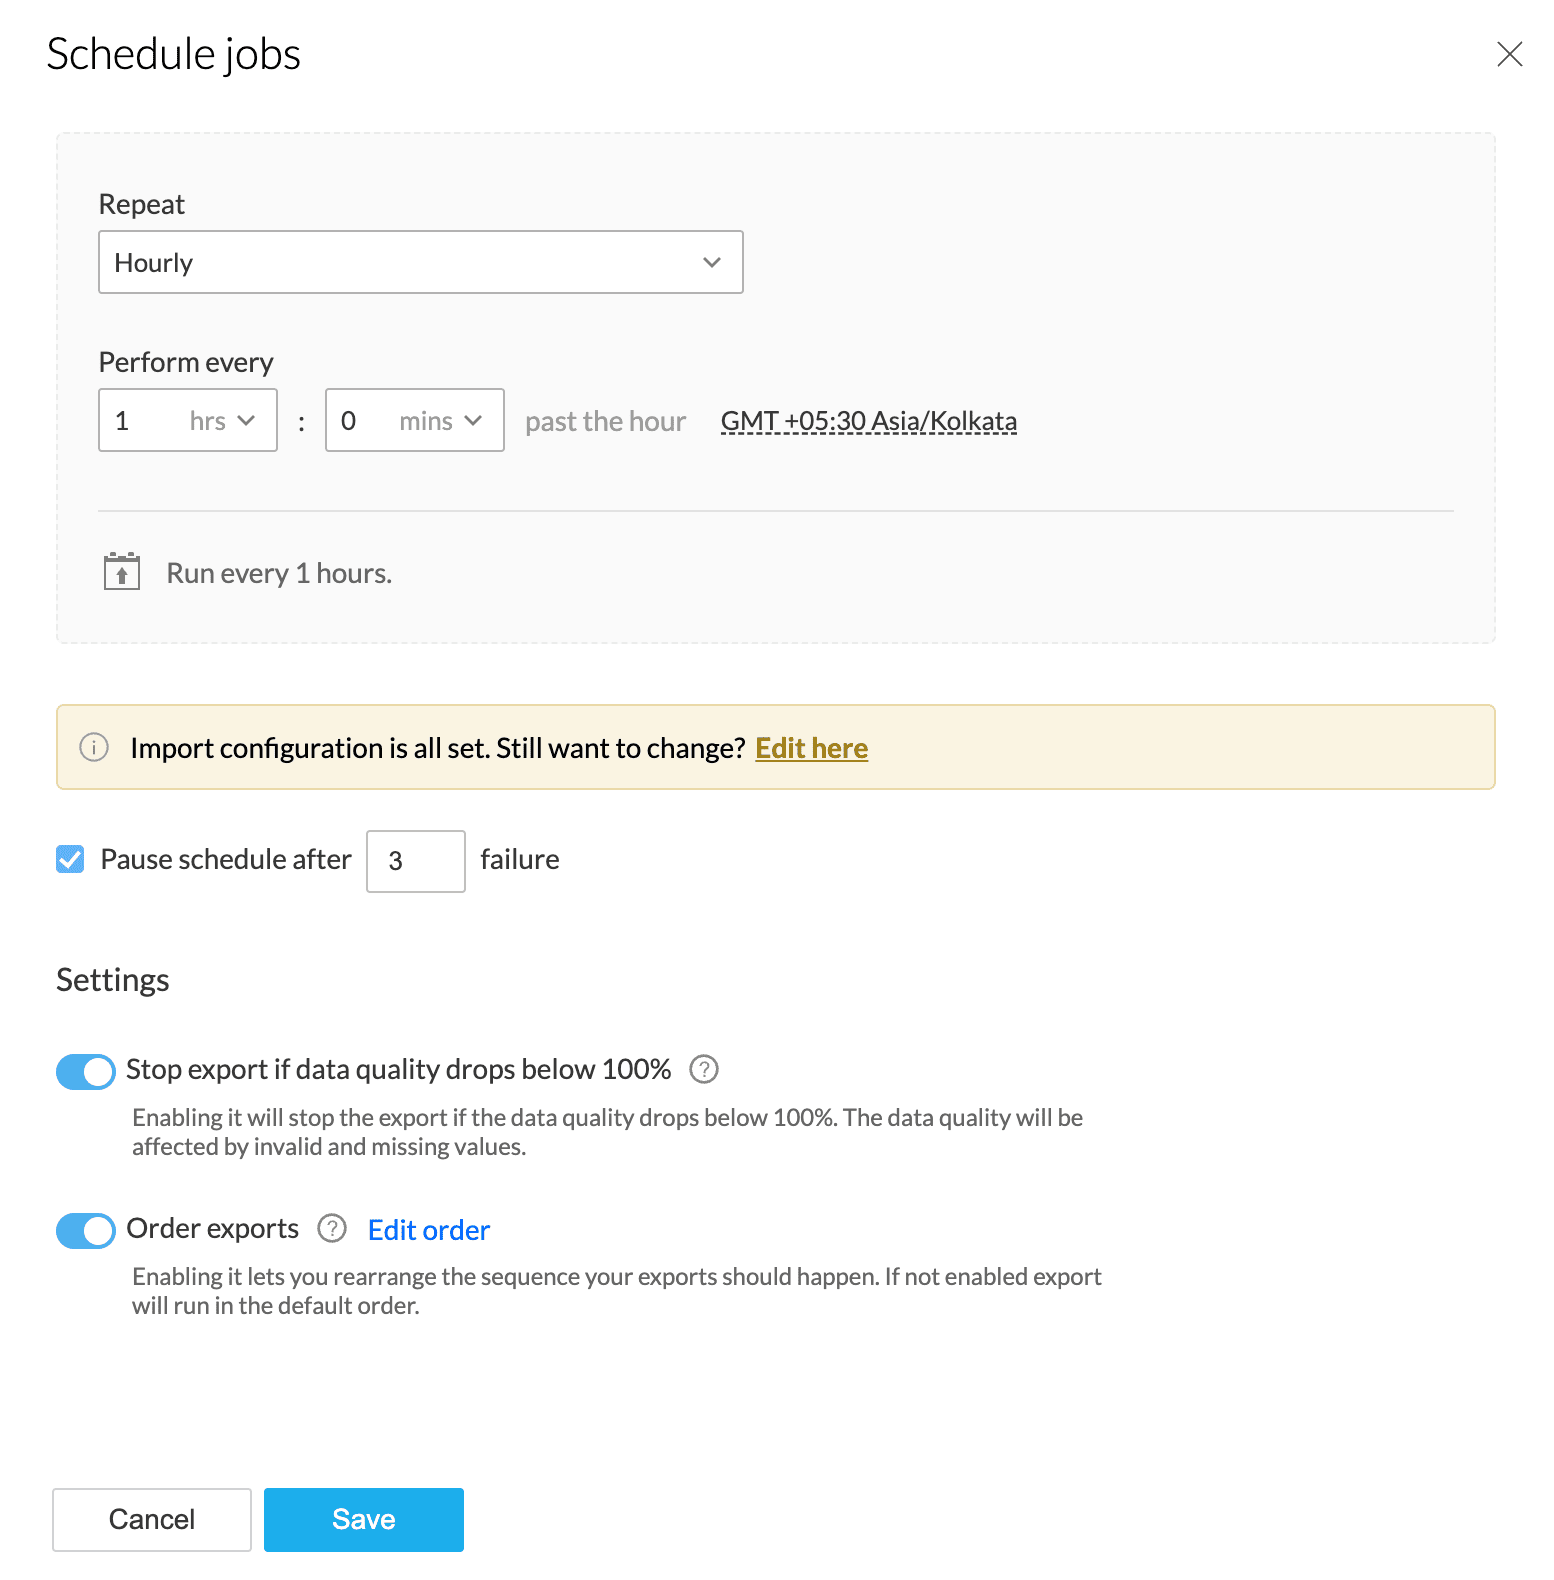1554x1580 pixels.
Task: Close the Schedule jobs dialog
Action: click(1509, 54)
